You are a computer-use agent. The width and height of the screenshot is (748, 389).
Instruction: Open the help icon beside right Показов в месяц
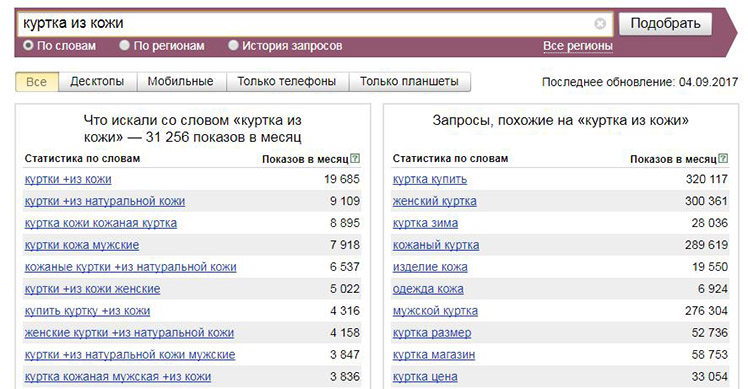pos(723,158)
